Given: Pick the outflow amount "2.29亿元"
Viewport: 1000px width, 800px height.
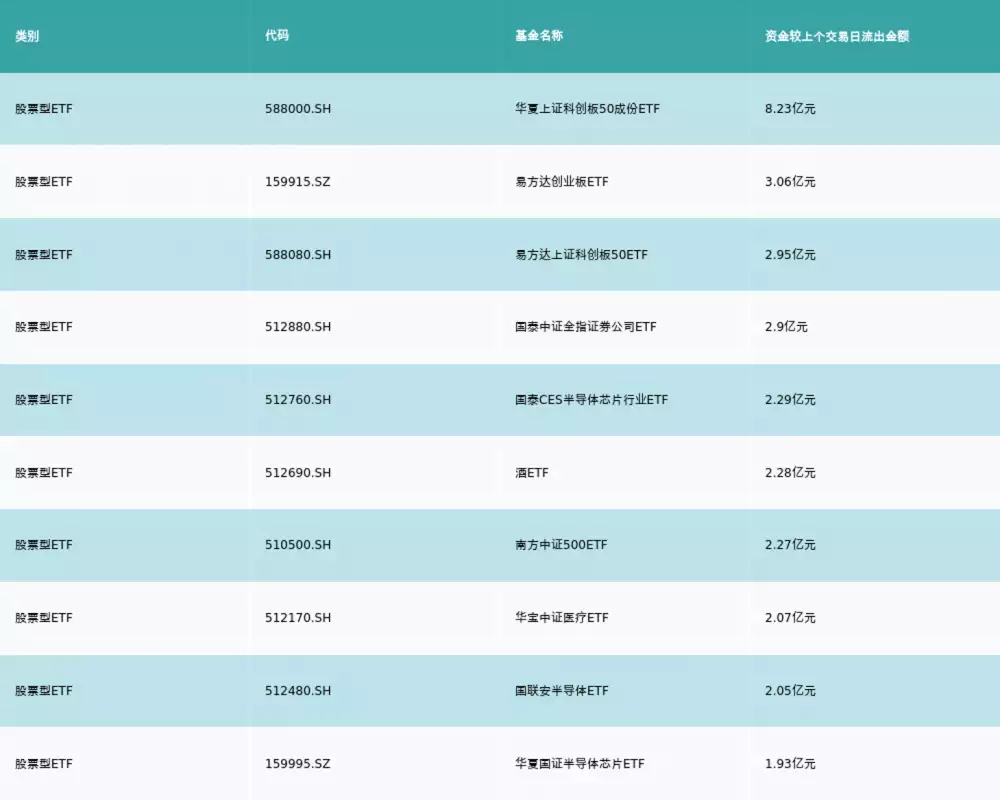Looking at the screenshot, I should [x=790, y=400].
